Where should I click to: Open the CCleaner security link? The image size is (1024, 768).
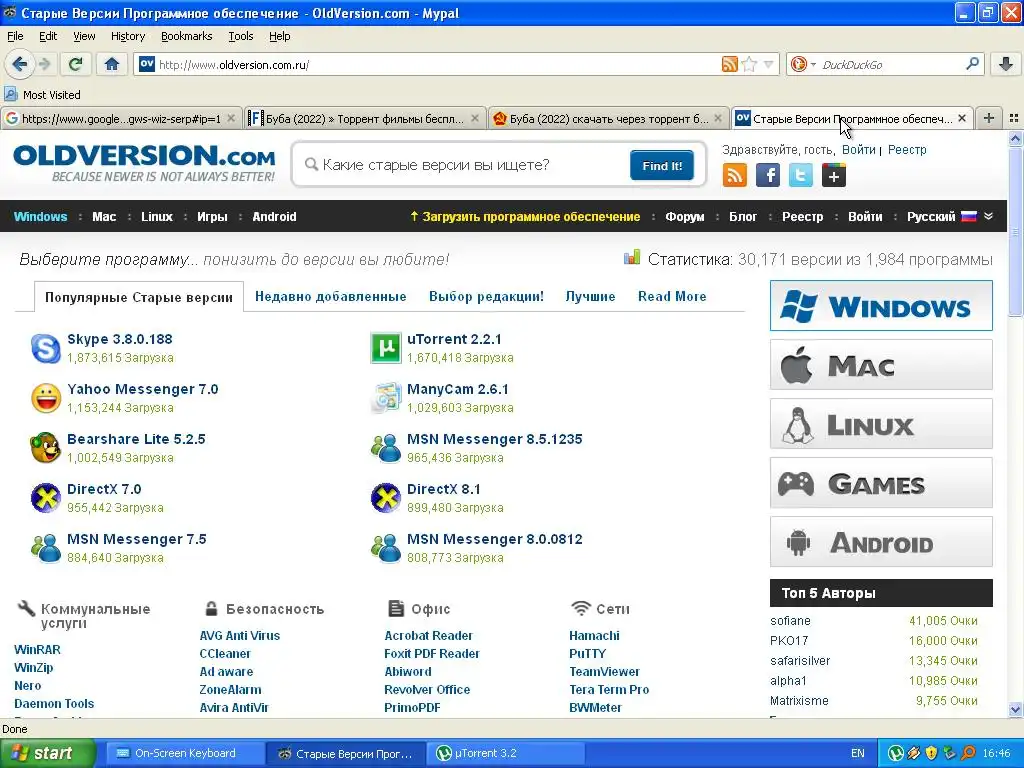(x=225, y=653)
